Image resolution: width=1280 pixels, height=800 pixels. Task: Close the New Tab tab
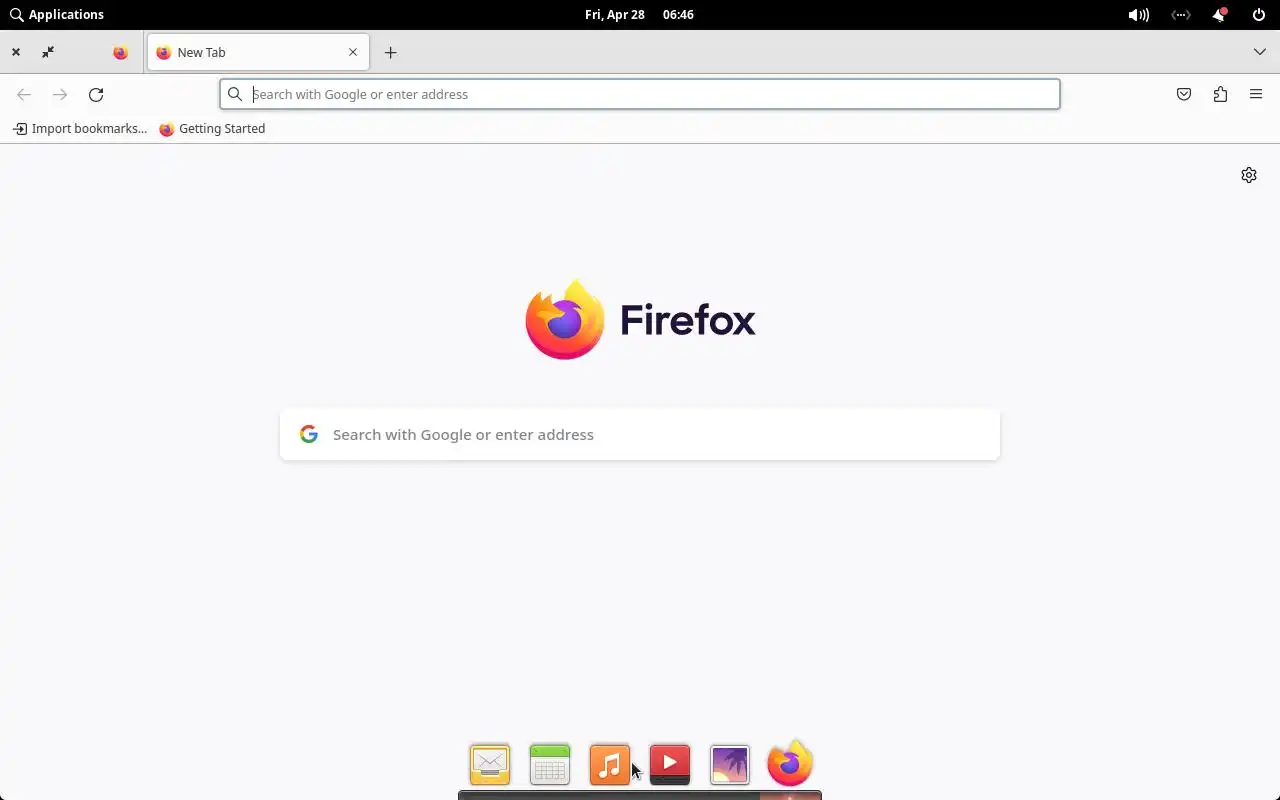(x=353, y=52)
